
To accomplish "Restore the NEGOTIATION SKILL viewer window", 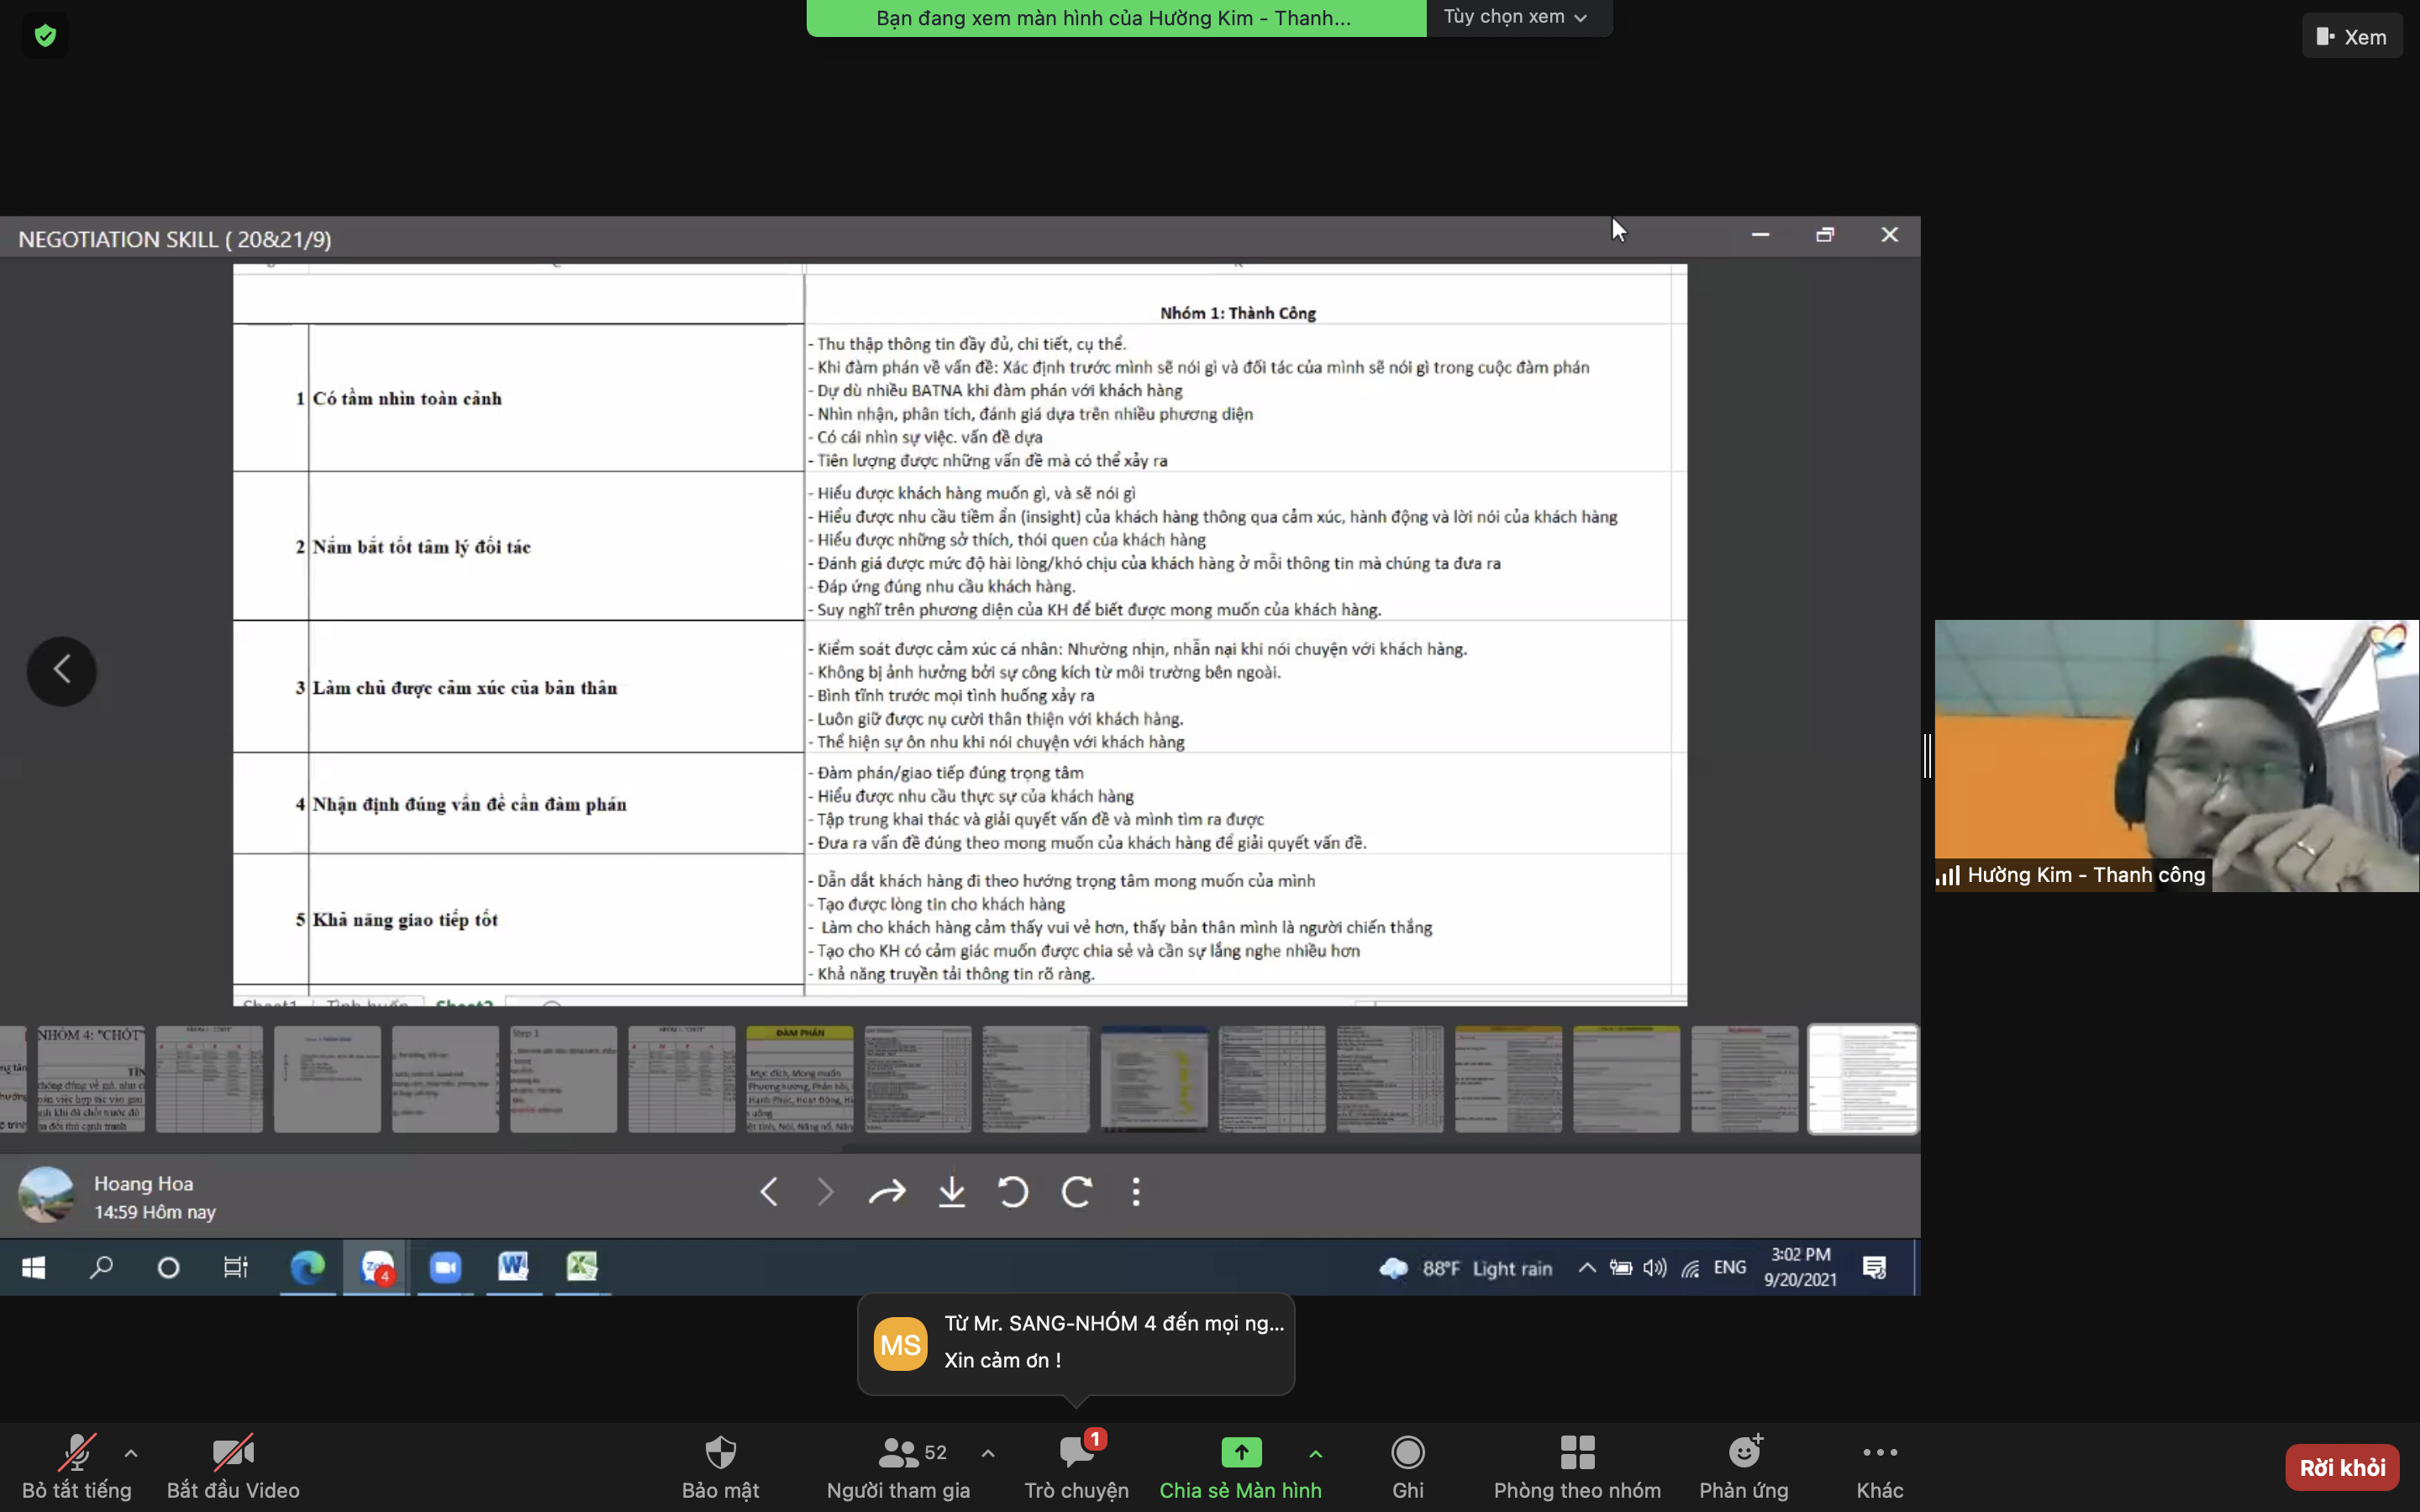I will 1825,235.
